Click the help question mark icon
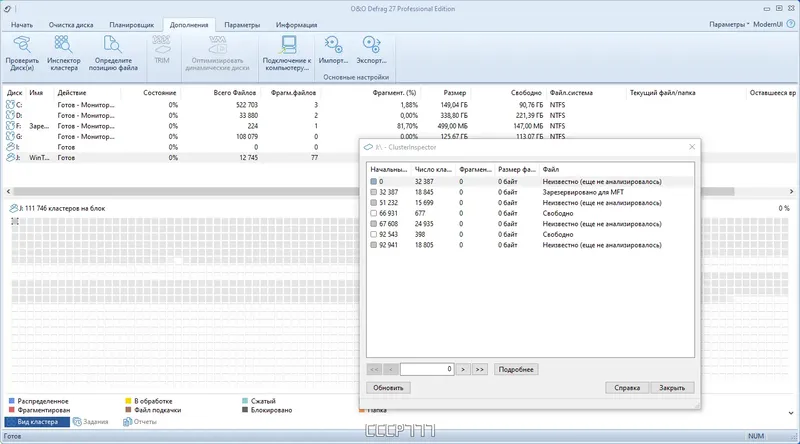 click(791, 24)
